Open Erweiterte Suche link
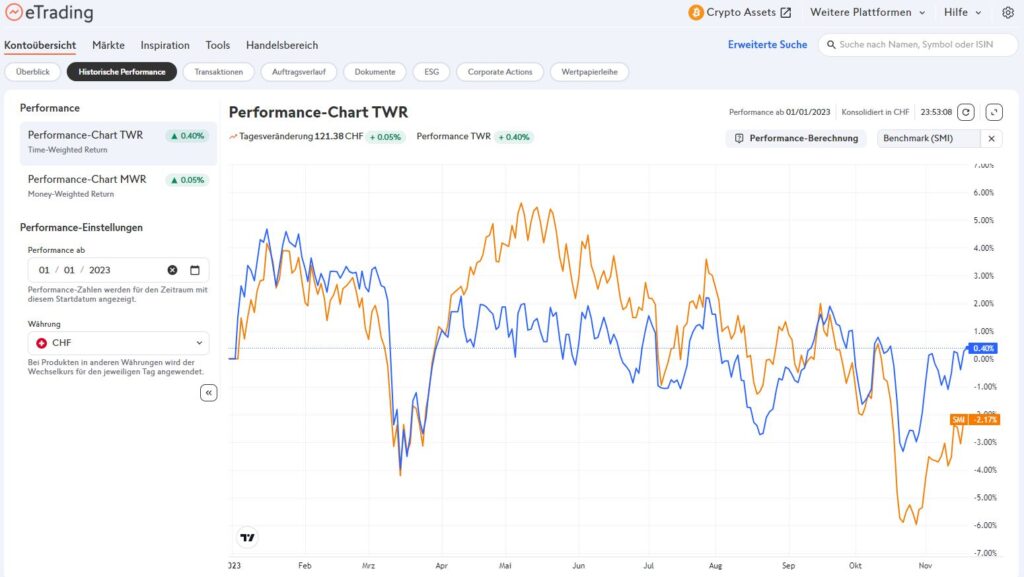Image resolution: width=1024 pixels, height=577 pixels. click(767, 44)
